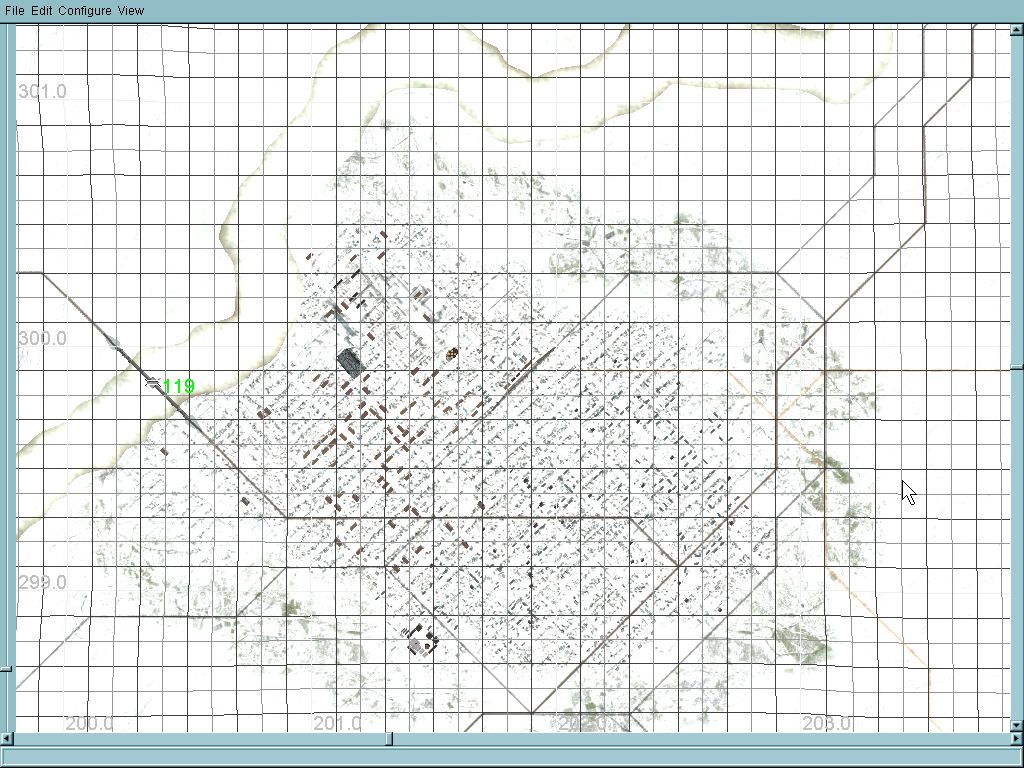Click the orange dotted marker on map
Viewport: 1024px width, 768px height.
[452, 354]
